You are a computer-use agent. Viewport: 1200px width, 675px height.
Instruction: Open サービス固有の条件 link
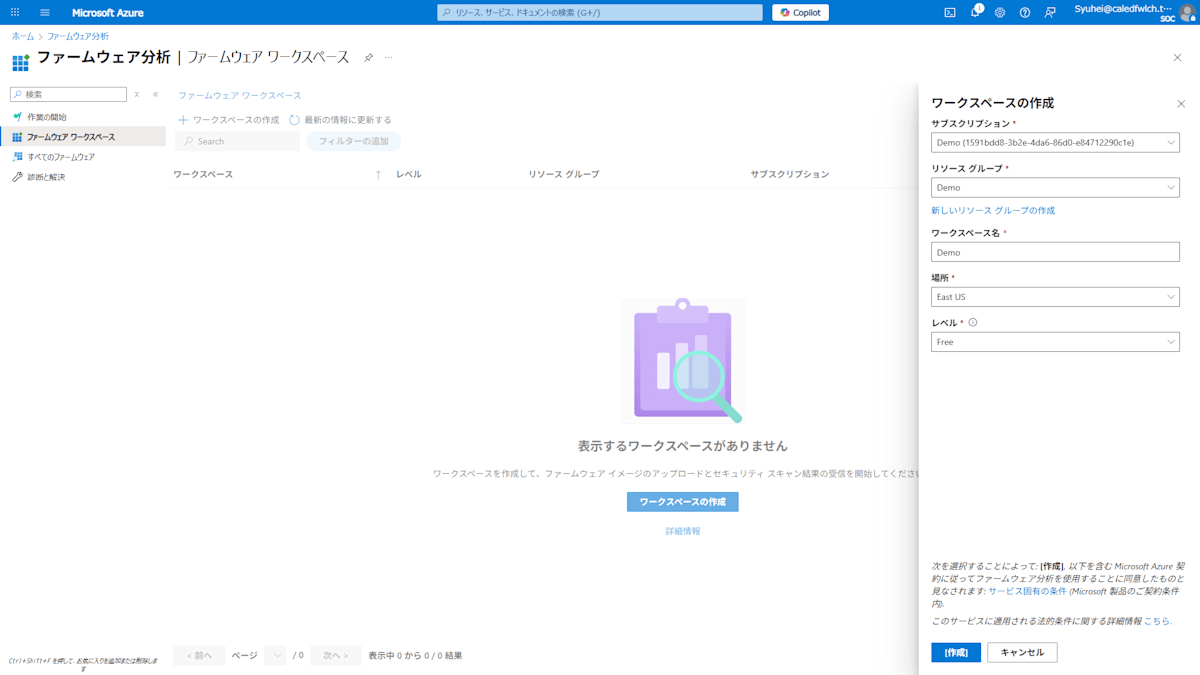point(1027,591)
